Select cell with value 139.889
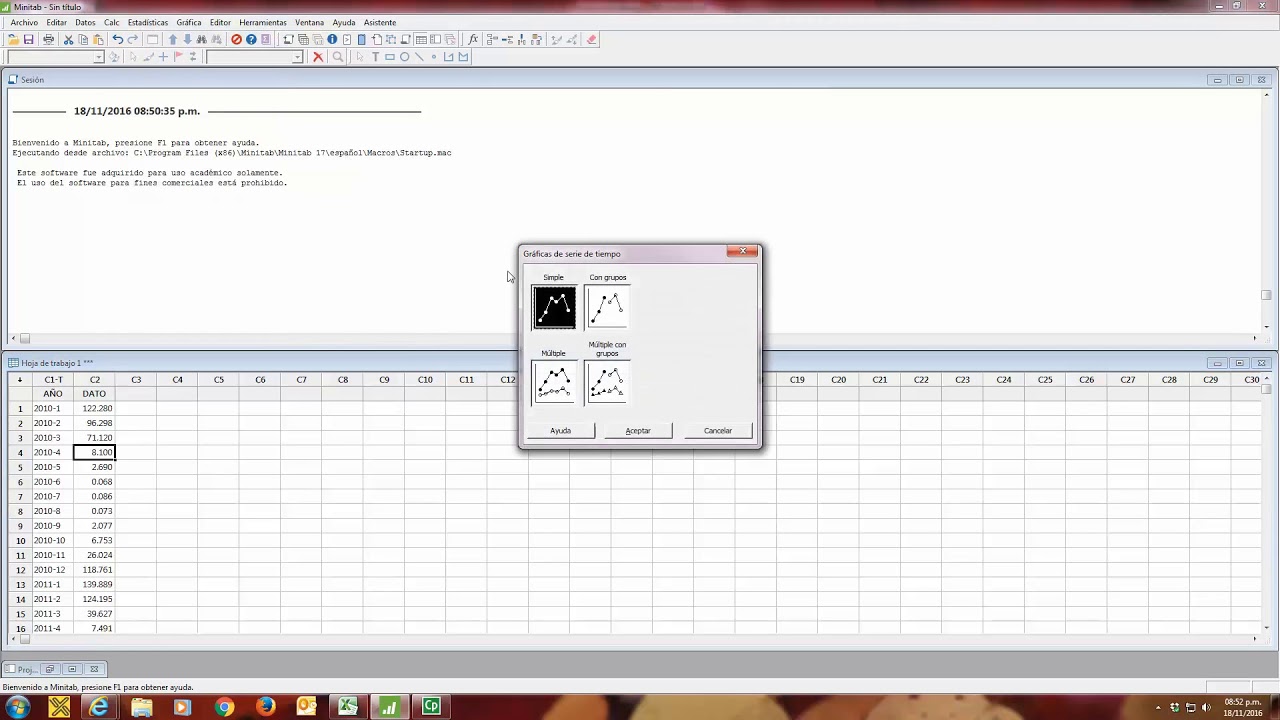1280x720 pixels. 94,585
